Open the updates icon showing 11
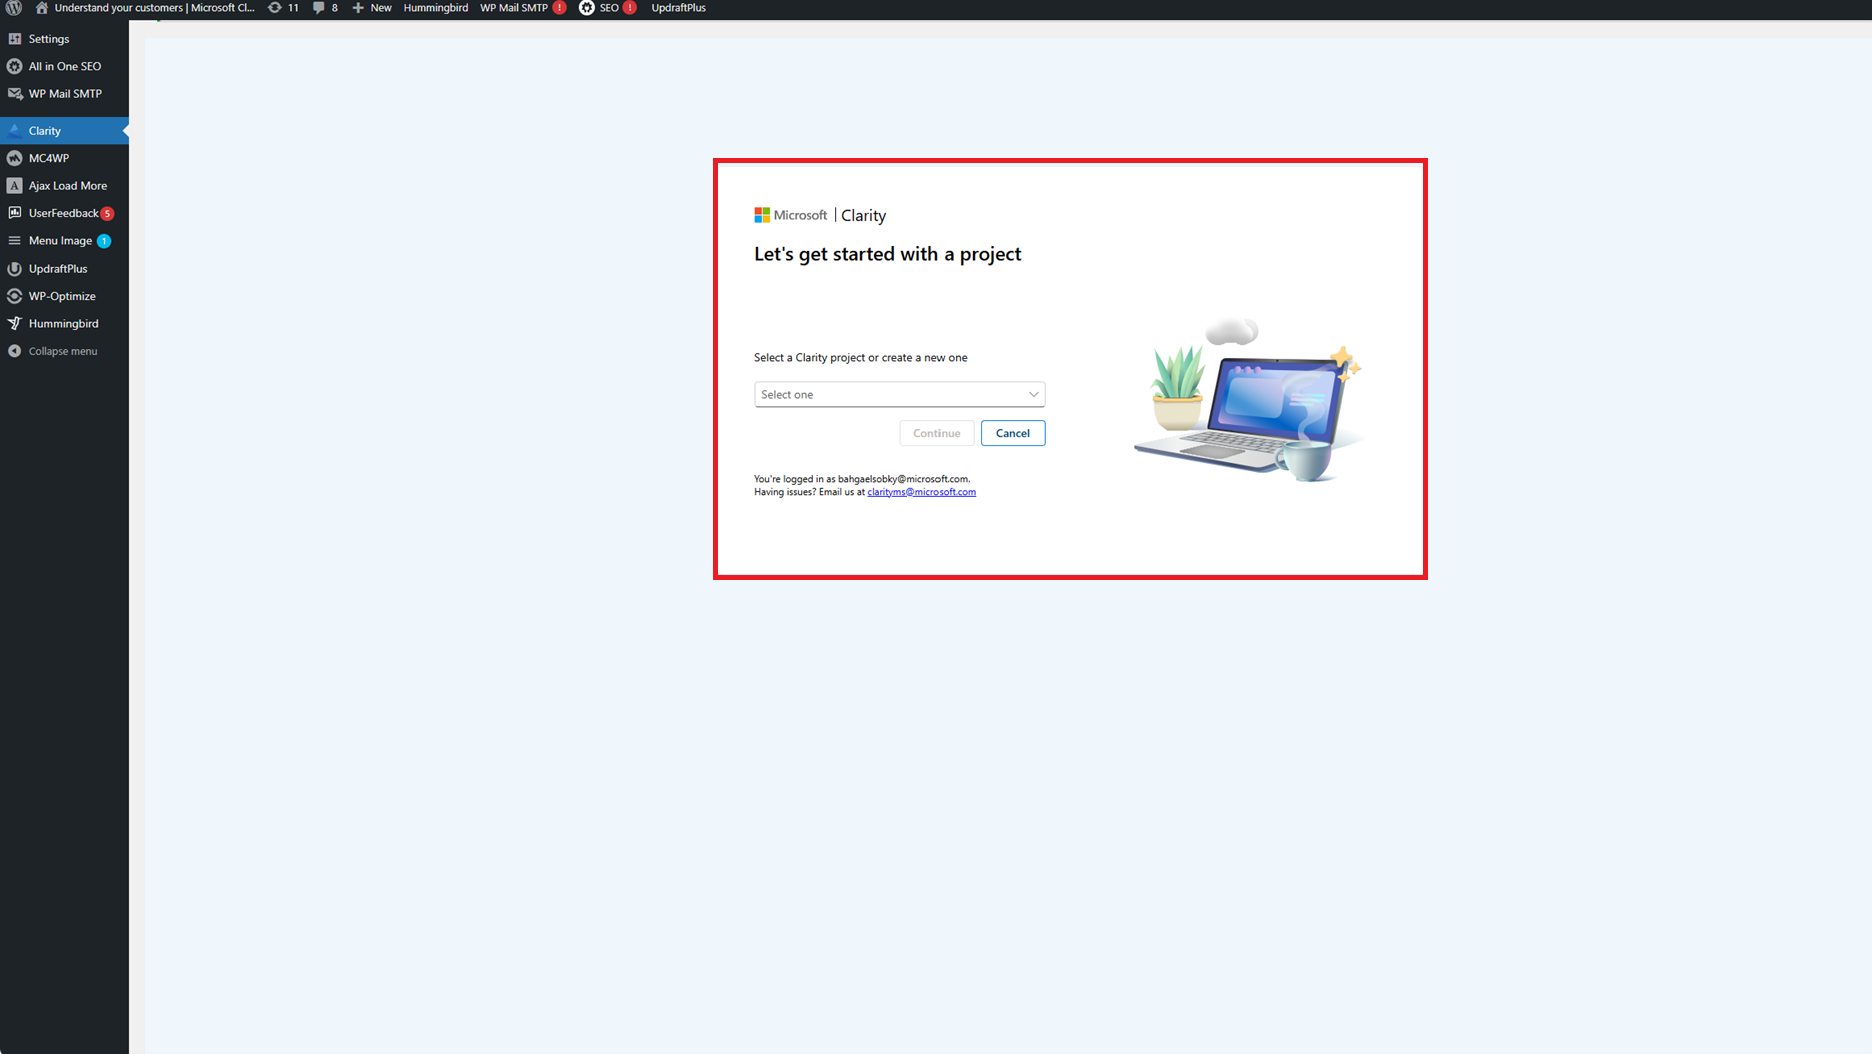Image resolution: width=1872 pixels, height=1054 pixels. coord(275,7)
